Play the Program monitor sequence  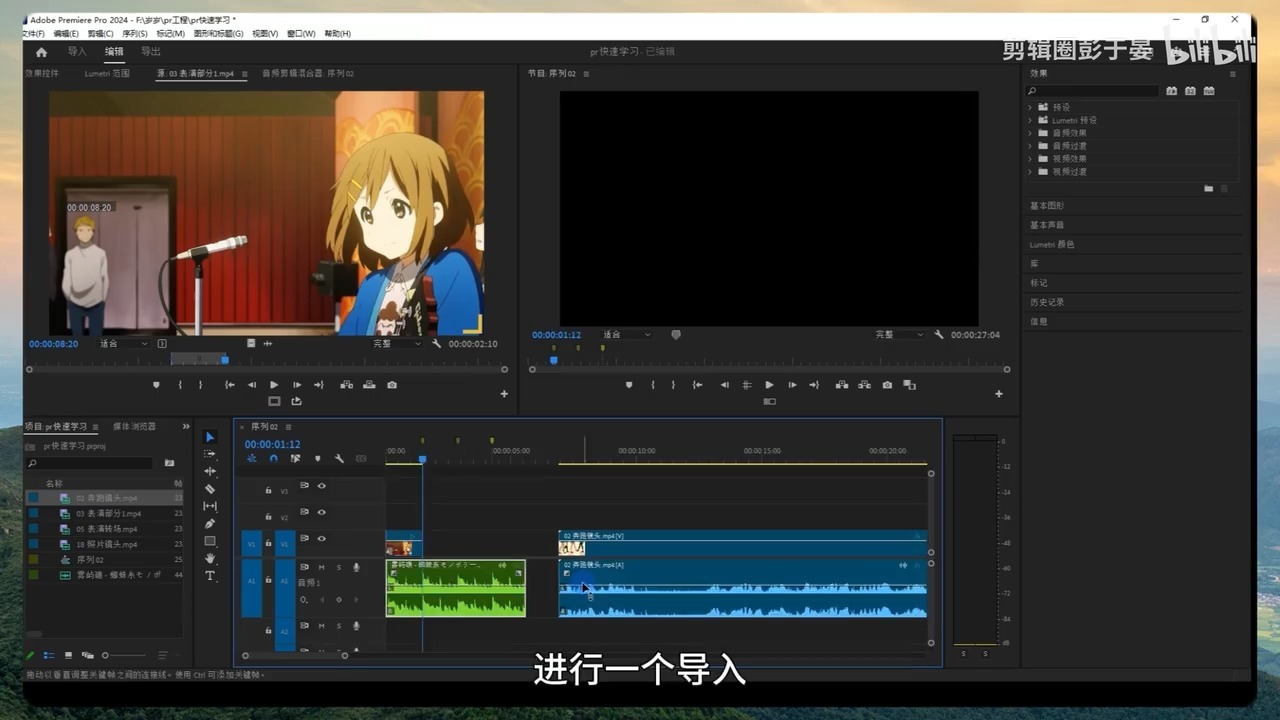769,385
